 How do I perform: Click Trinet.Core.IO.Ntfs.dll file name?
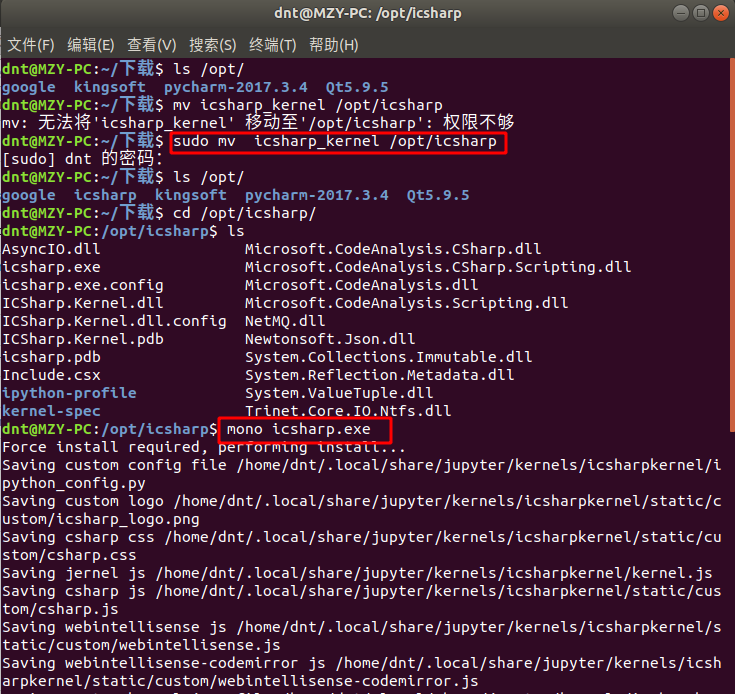[x=348, y=411]
